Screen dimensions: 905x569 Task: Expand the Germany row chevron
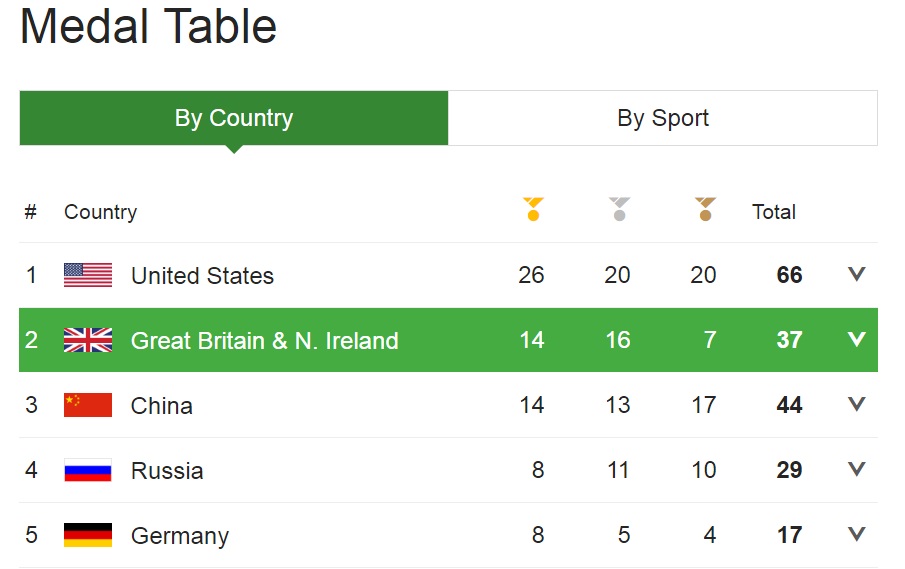click(x=857, y=534)
